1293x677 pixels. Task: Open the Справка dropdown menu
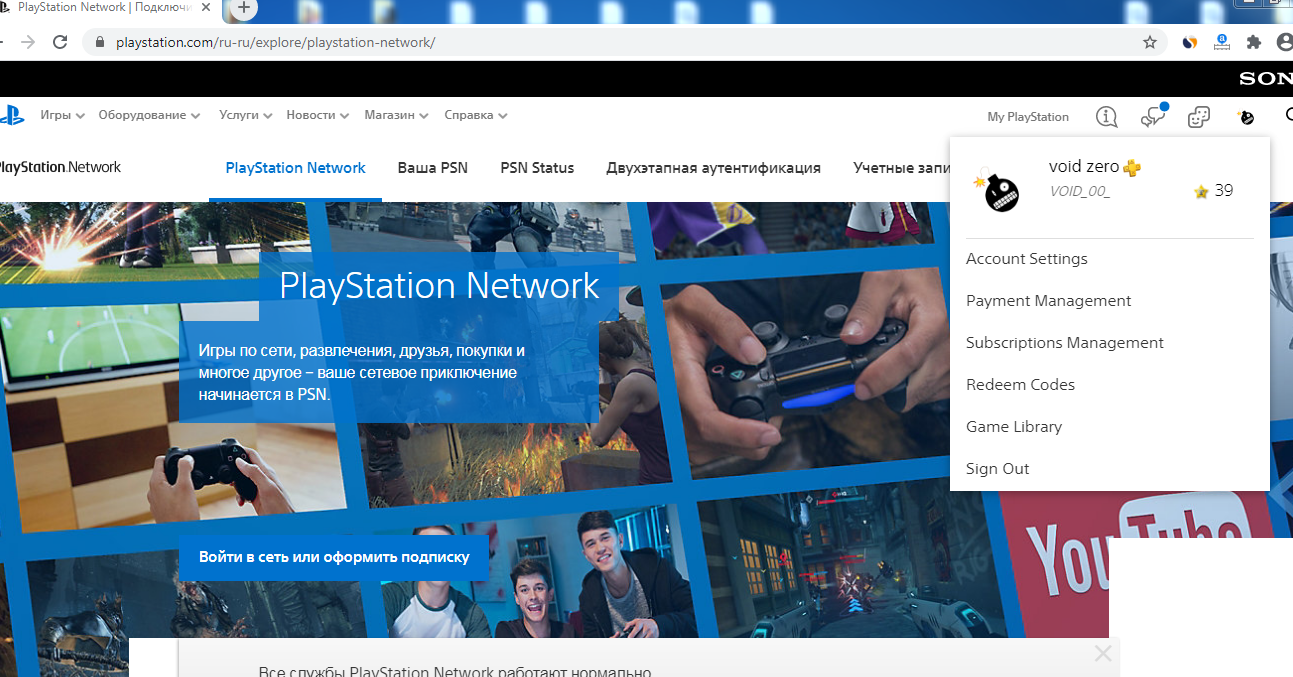coord(475,116)
